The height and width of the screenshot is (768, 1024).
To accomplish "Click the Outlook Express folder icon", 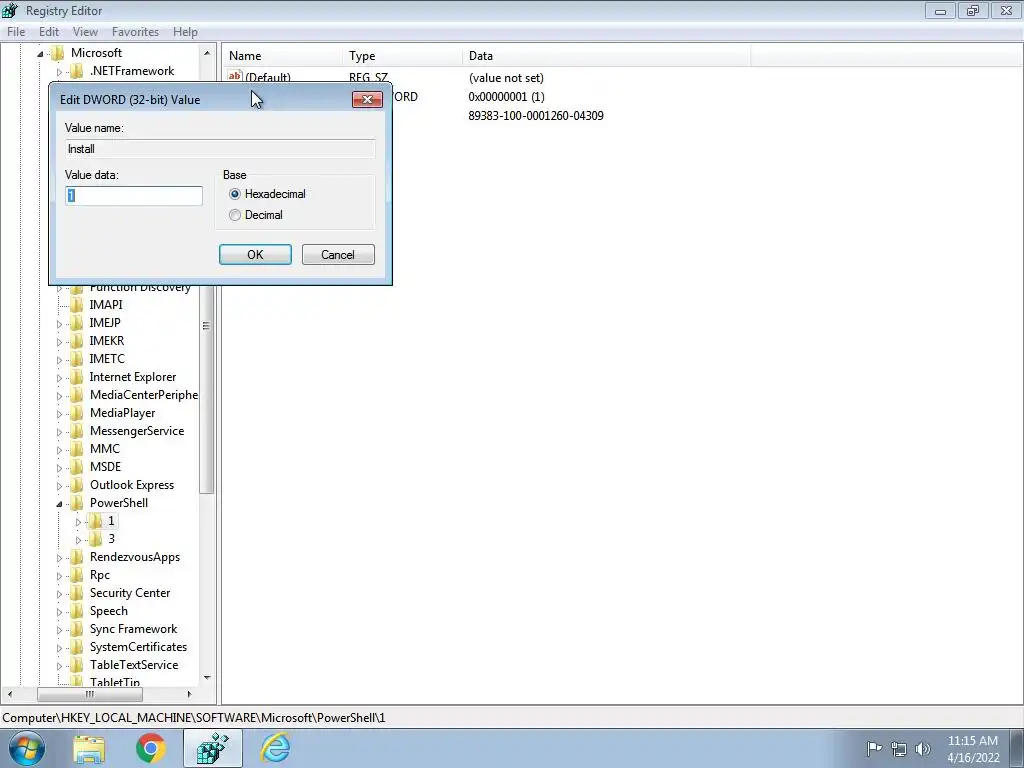I will (76, 485).
